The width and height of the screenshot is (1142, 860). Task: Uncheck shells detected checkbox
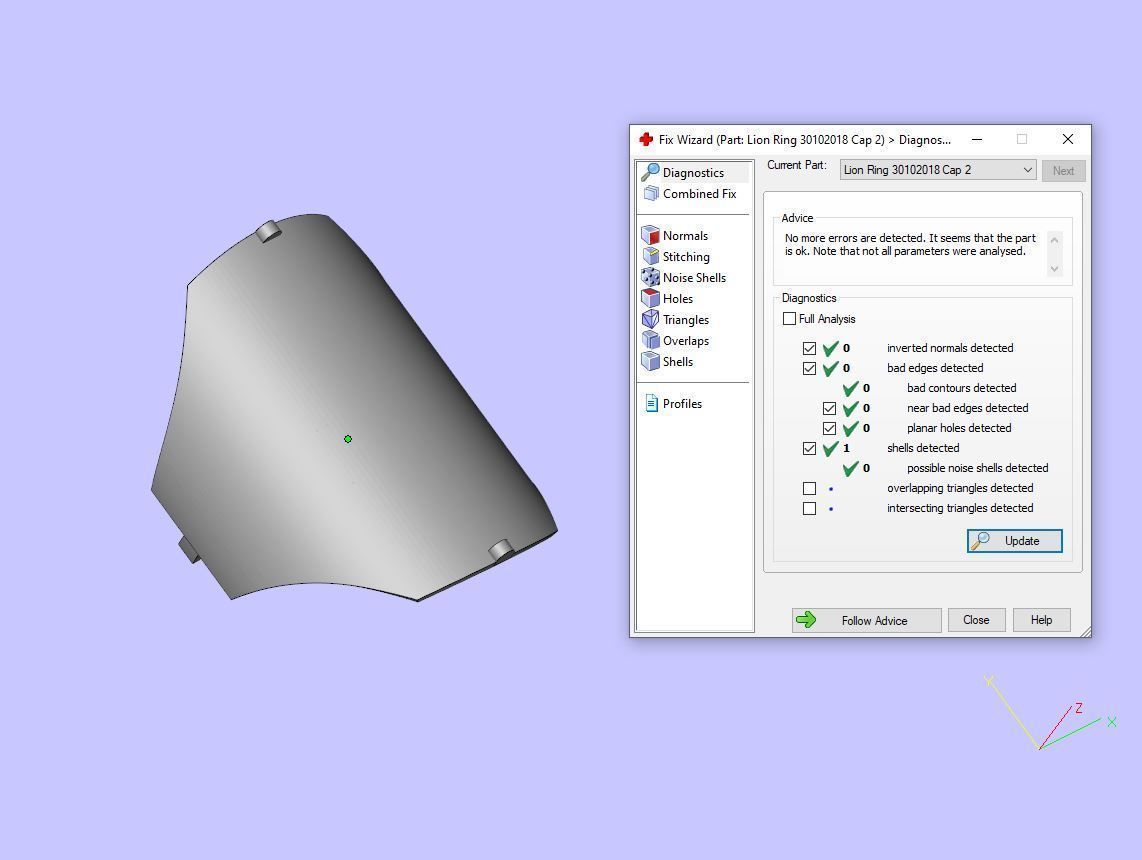pos(809,449)
